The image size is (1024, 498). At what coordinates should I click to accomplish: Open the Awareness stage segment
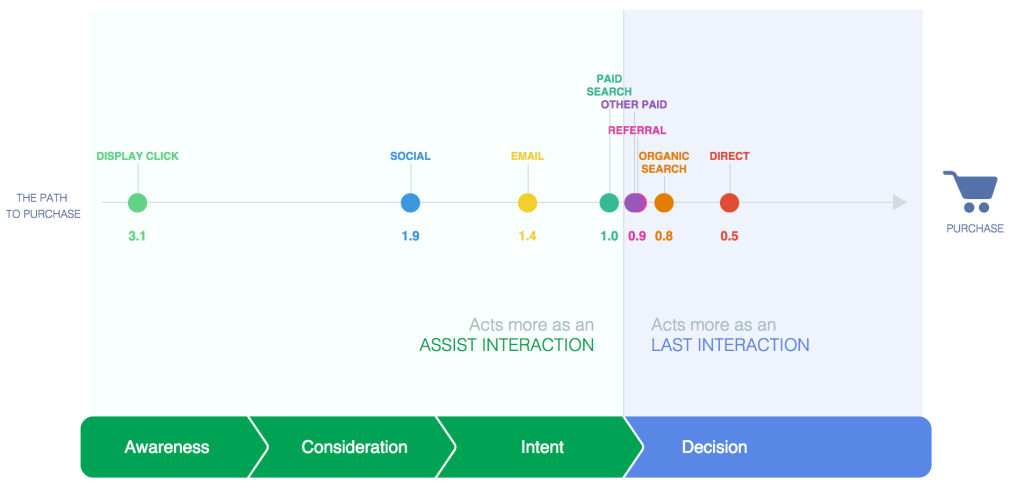point(167,447)
